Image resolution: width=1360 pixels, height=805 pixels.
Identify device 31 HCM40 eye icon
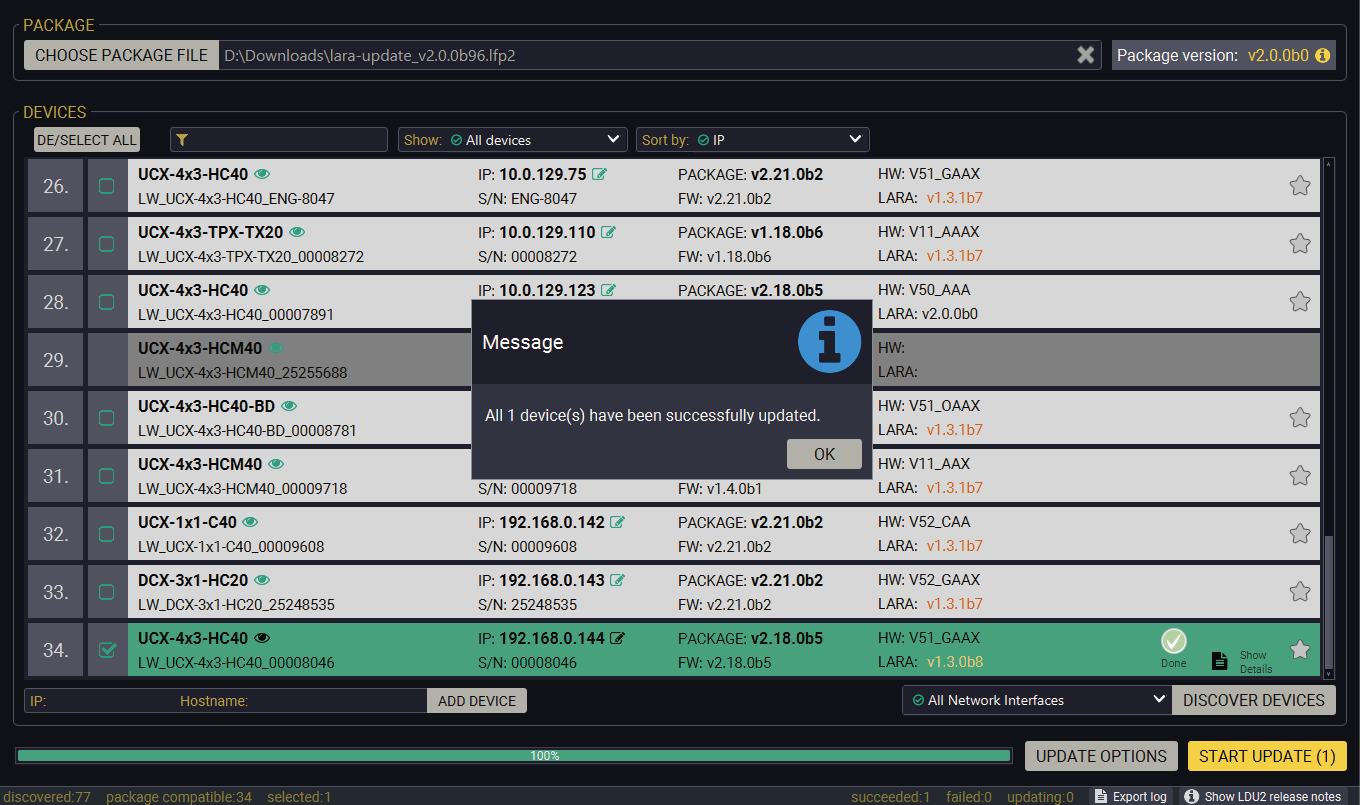(x=276, y=464)
